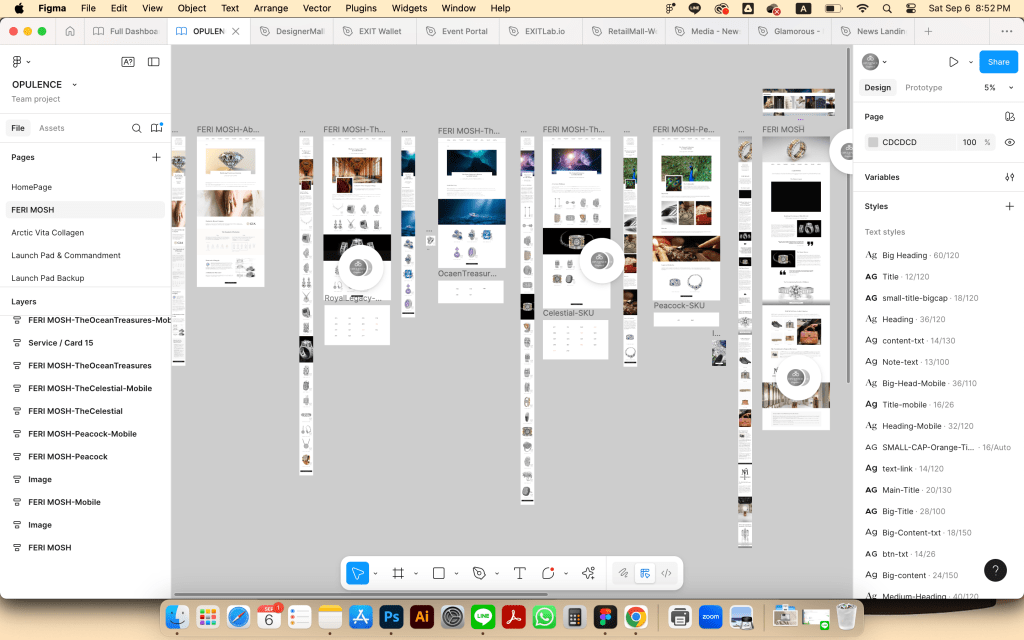The height and width of the screenshot is (640, 1024).
Task: Click the blue Share button
Action: 998,62
